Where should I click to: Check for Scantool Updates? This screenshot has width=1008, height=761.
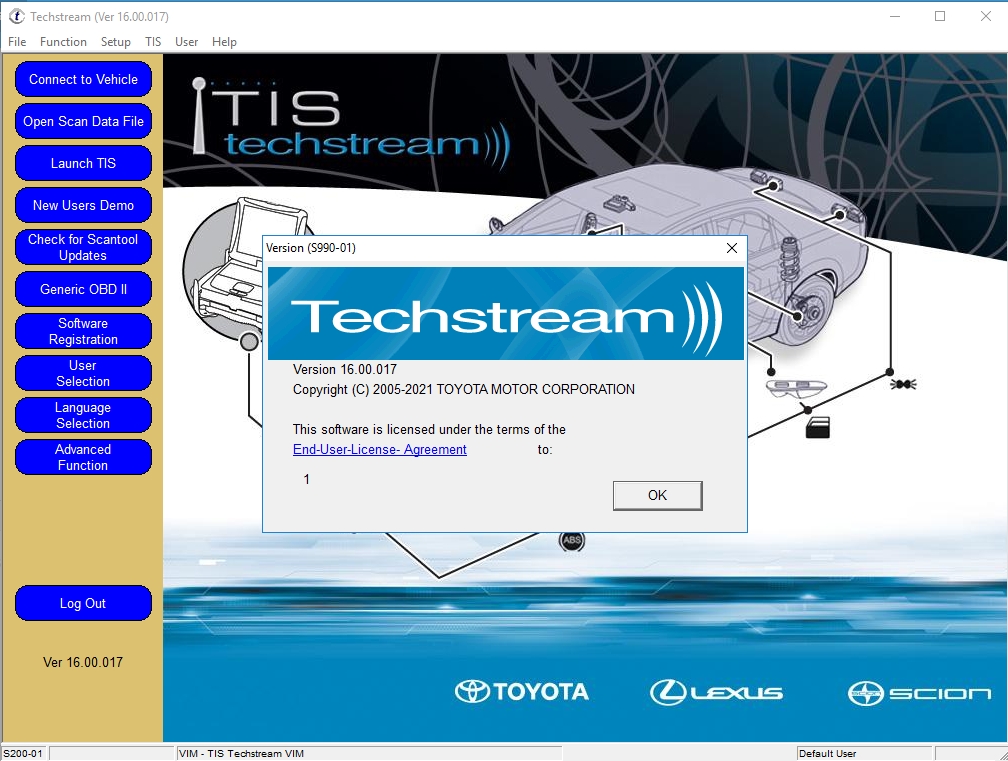tap(83, 247)
